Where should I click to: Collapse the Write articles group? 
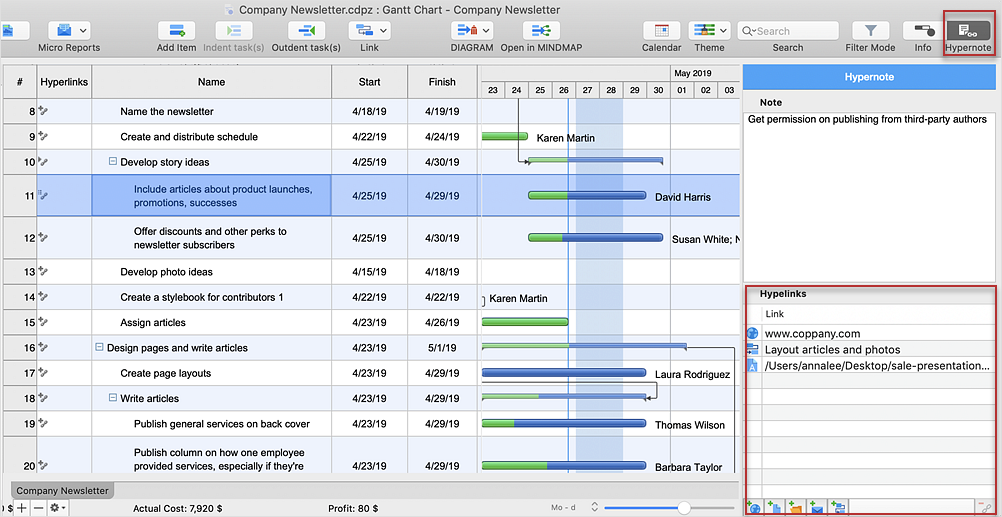click(x=113, y=398)
